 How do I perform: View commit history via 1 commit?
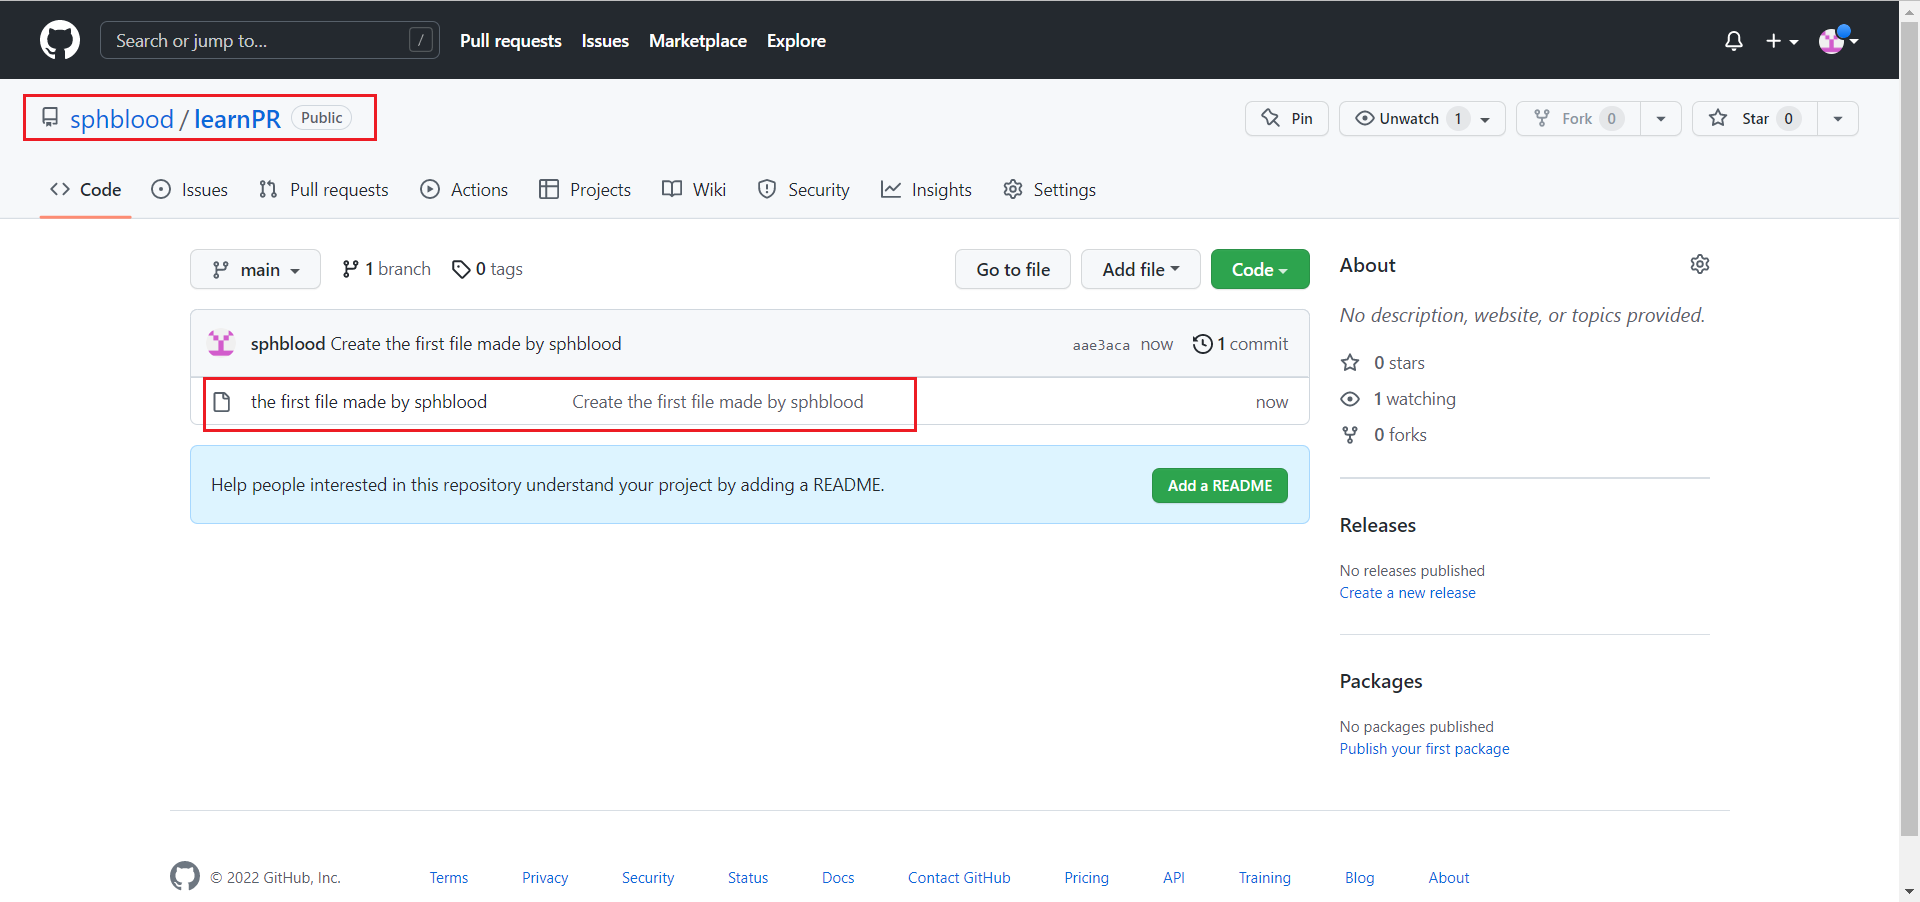pyautogui.click(x=1241, y=343)
